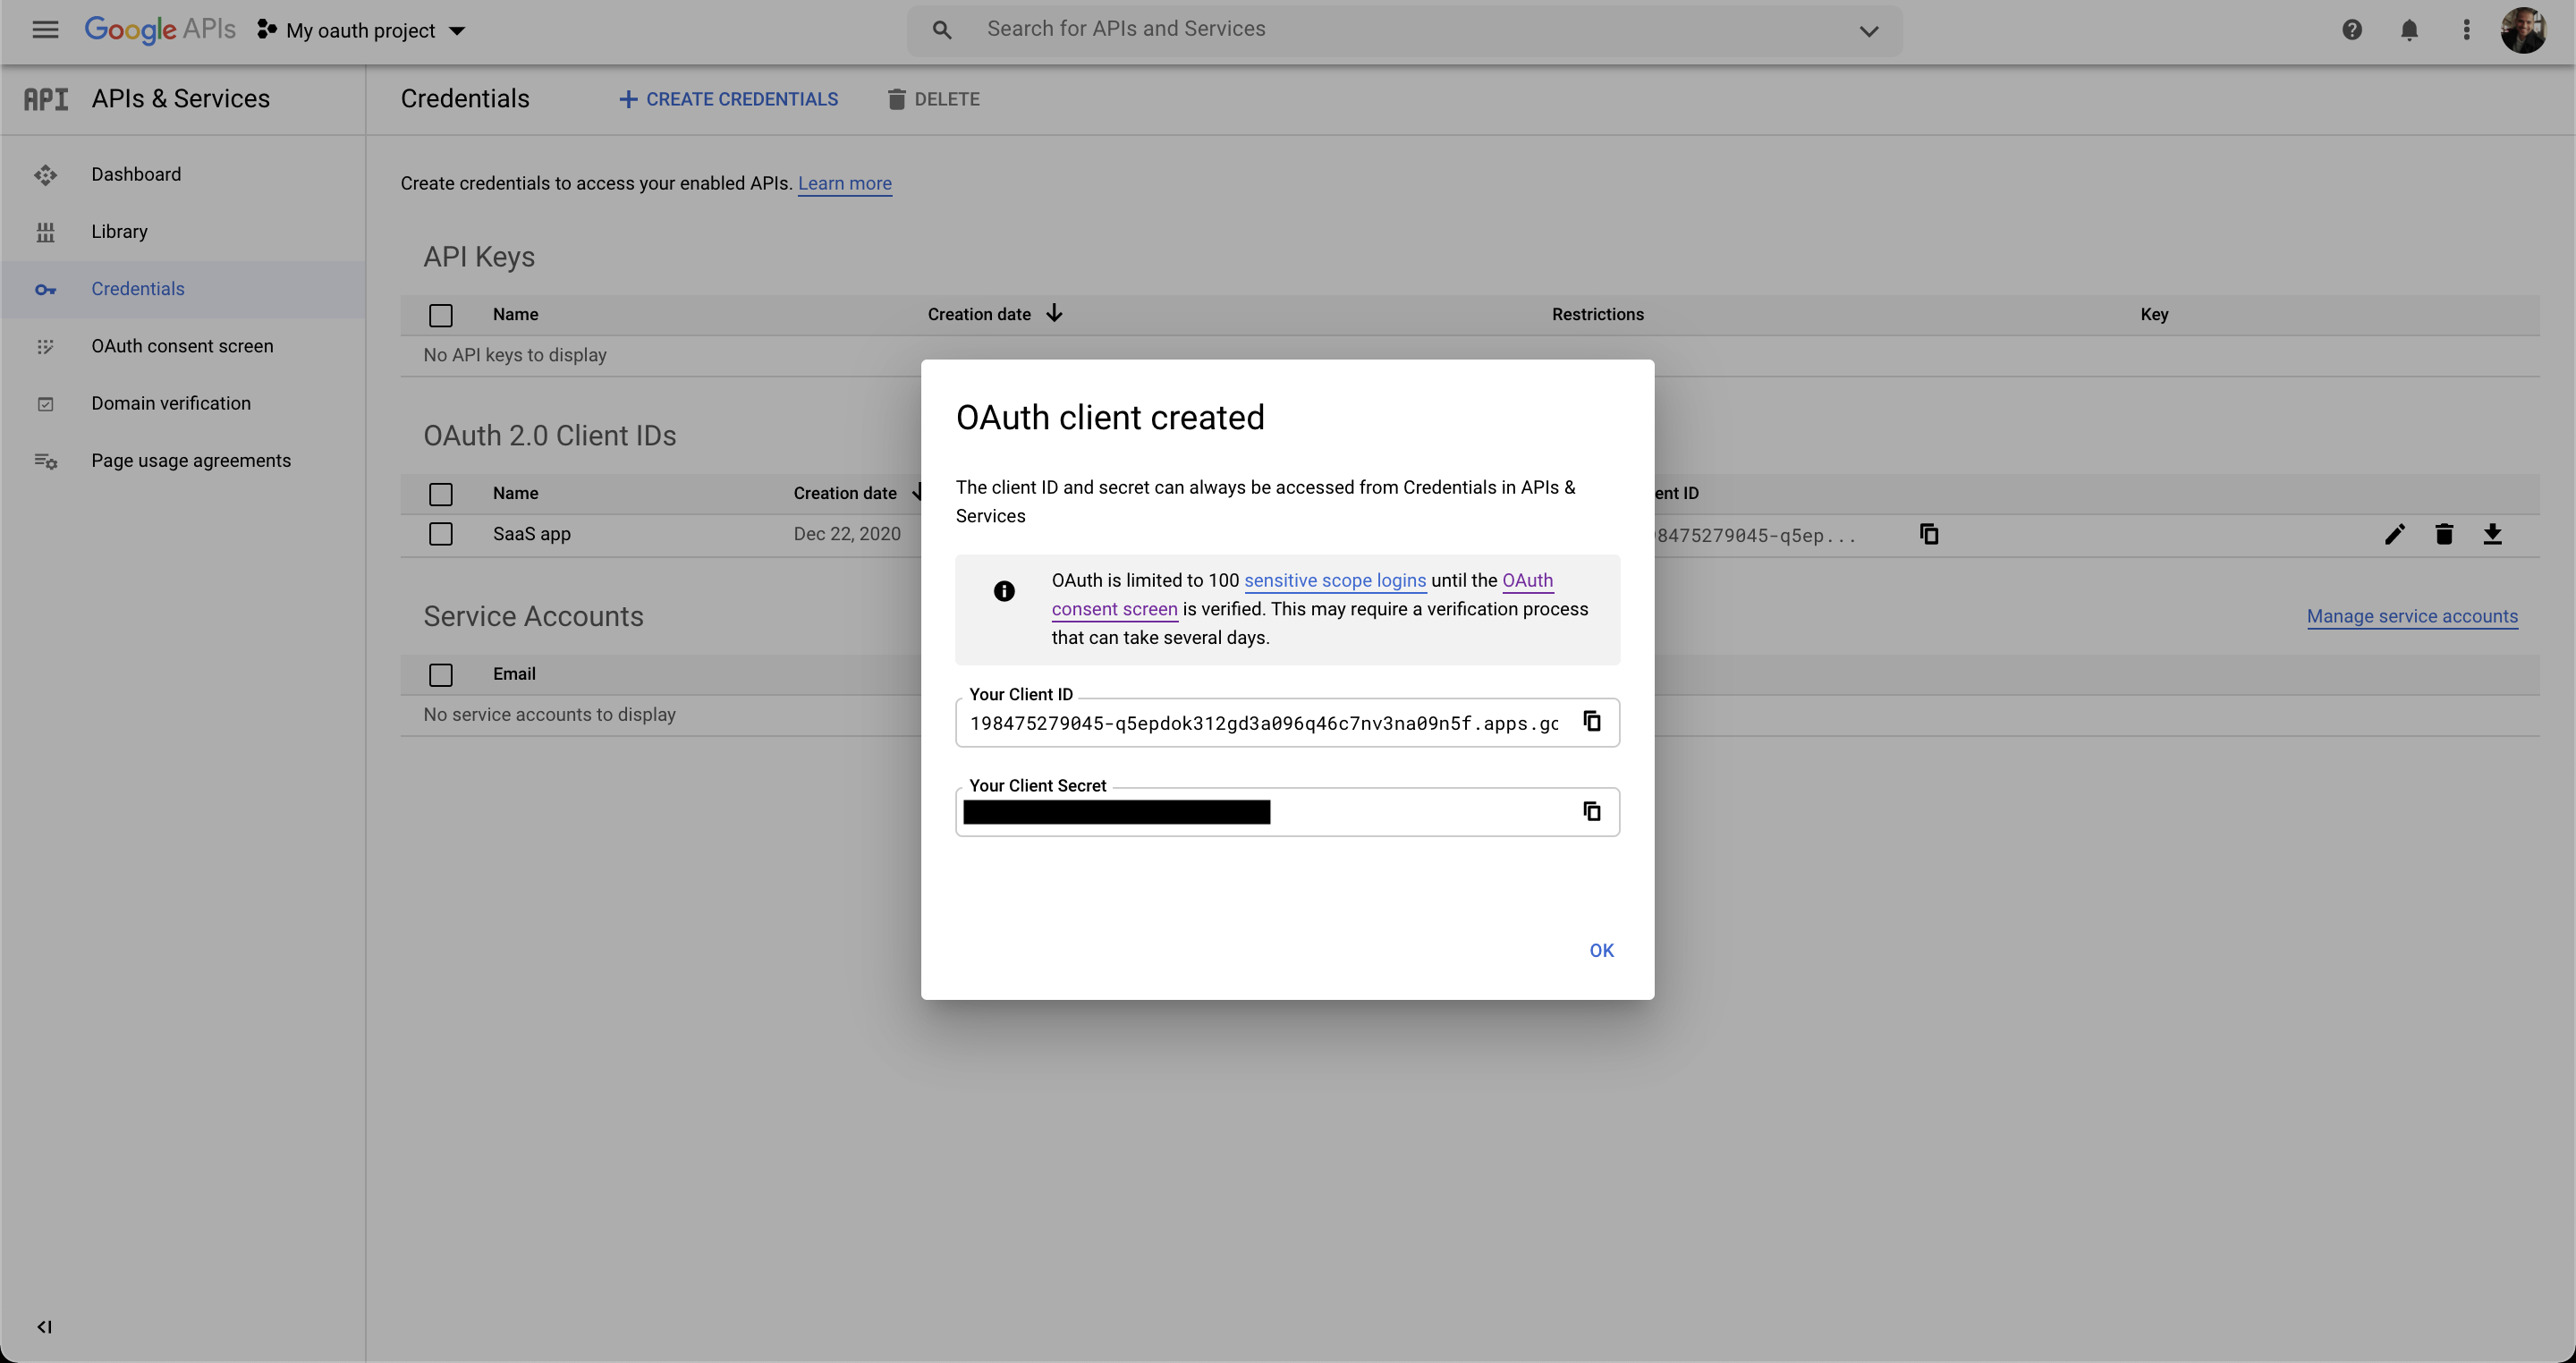Viewport: 2576px width, 1363px height.
Task: Copy the Client ID to clipboard
Action: (1591, 721)
